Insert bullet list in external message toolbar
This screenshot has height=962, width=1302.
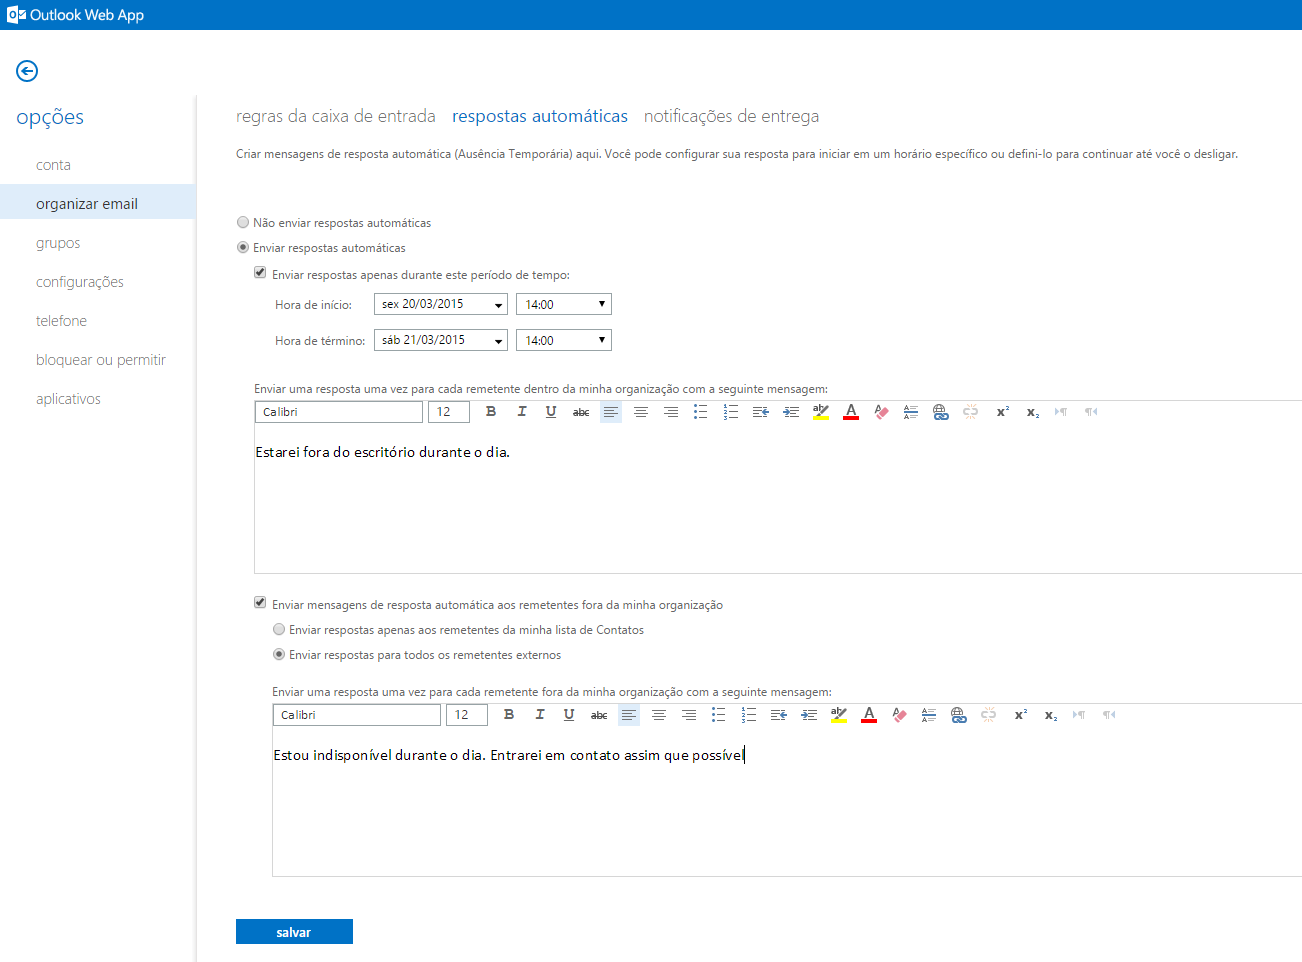719,715
